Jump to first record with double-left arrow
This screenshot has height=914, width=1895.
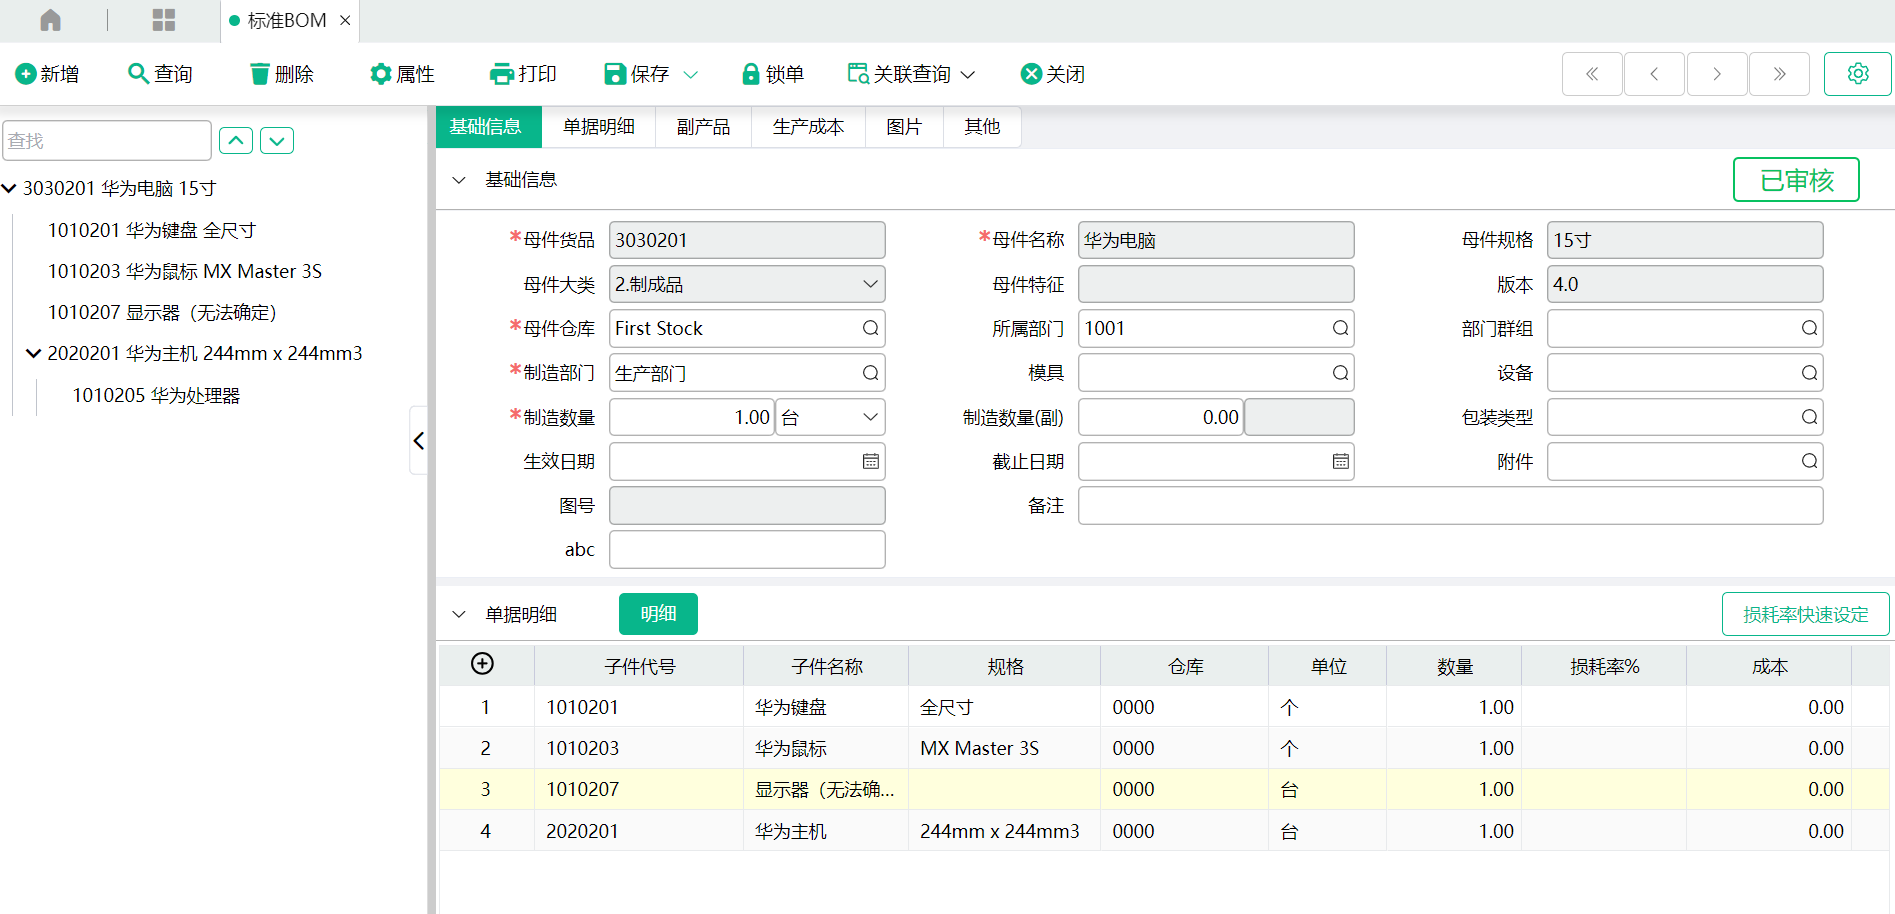[1592, 74]
